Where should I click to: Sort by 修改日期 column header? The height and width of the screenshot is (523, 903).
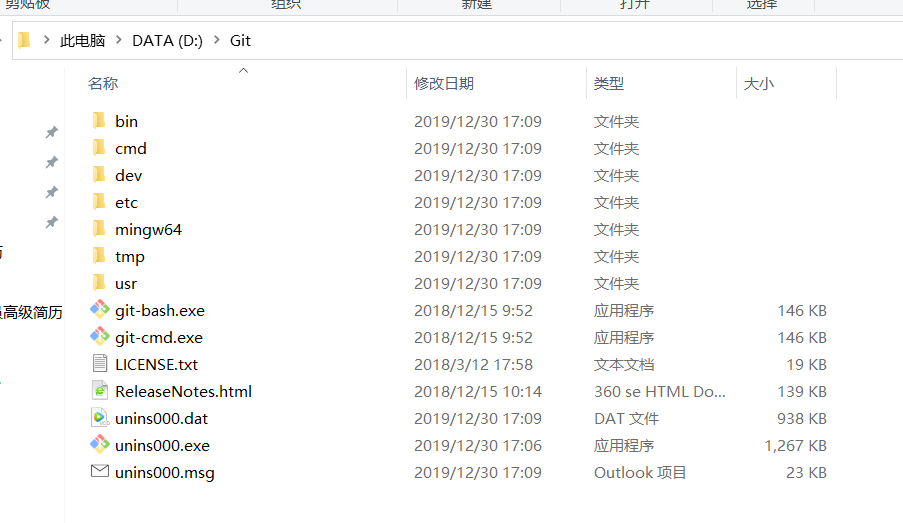(x=444, y=84)
